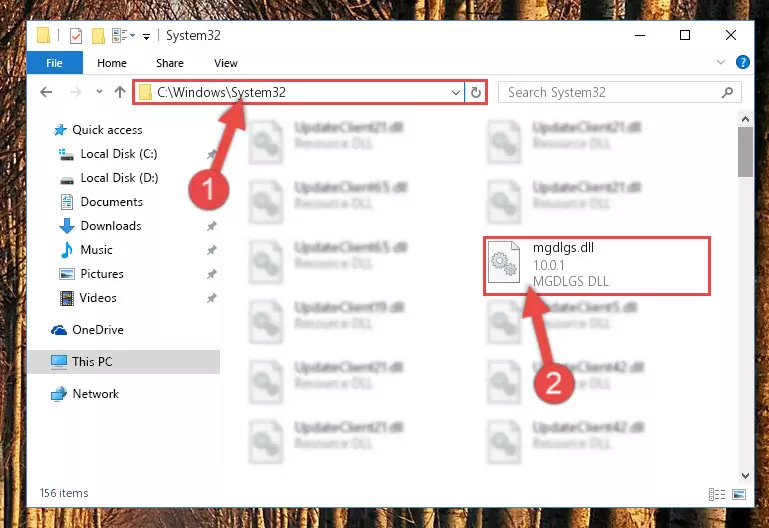Screen dimensions: 769x528
Task: Switch to the View ribbon tab
Action: pos(226,63)
